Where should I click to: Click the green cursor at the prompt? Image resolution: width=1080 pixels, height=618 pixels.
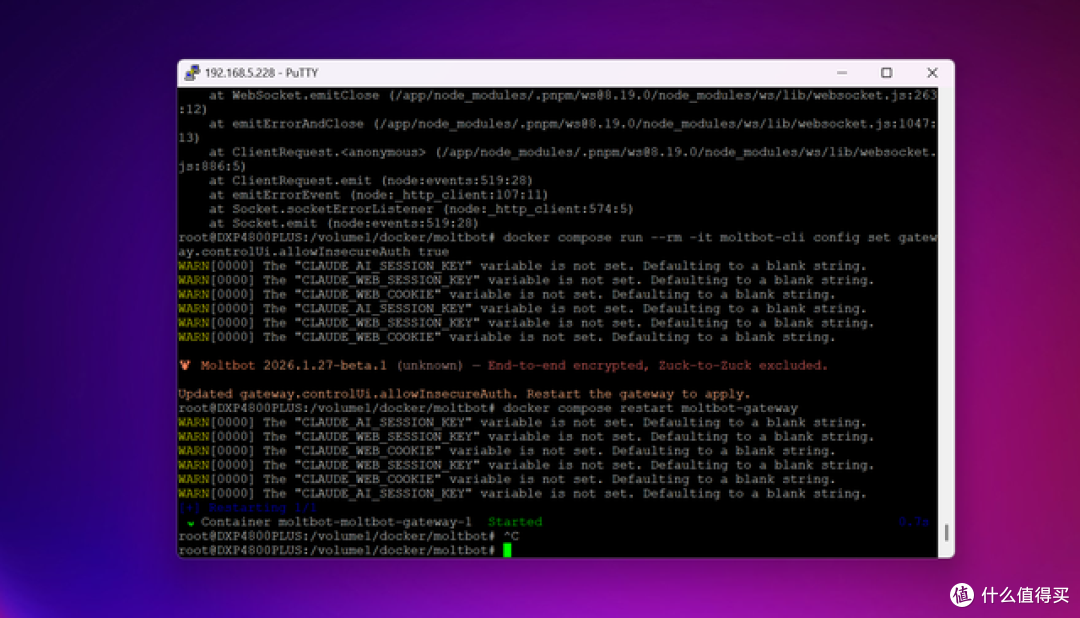[507, 550]
